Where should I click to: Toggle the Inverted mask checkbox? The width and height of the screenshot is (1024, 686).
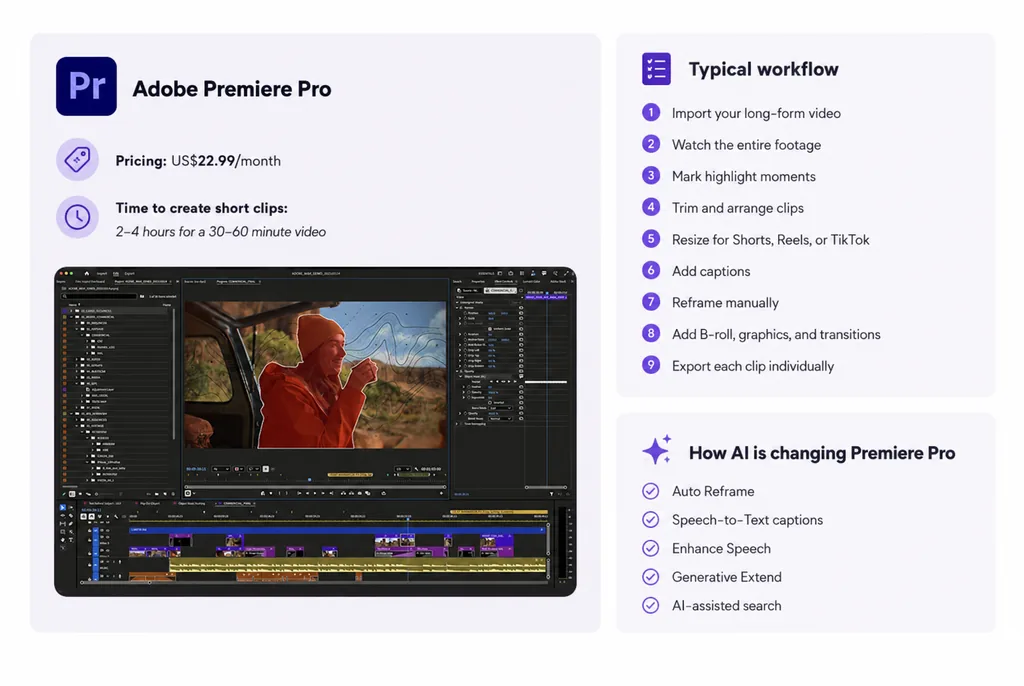[490, 402]
